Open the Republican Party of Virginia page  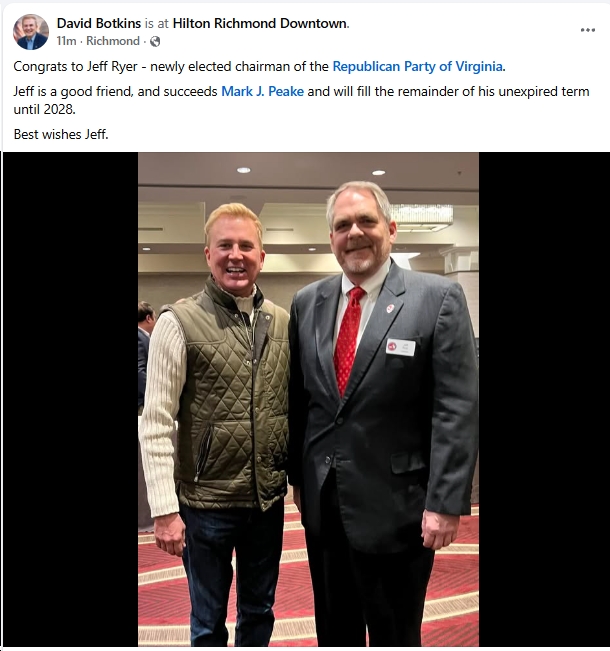click(418, 66)
